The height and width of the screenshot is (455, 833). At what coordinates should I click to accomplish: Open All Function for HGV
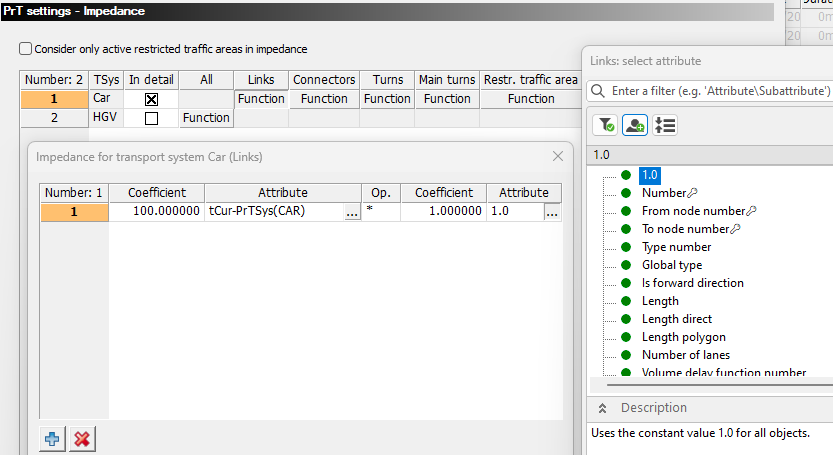click(206, 117)
